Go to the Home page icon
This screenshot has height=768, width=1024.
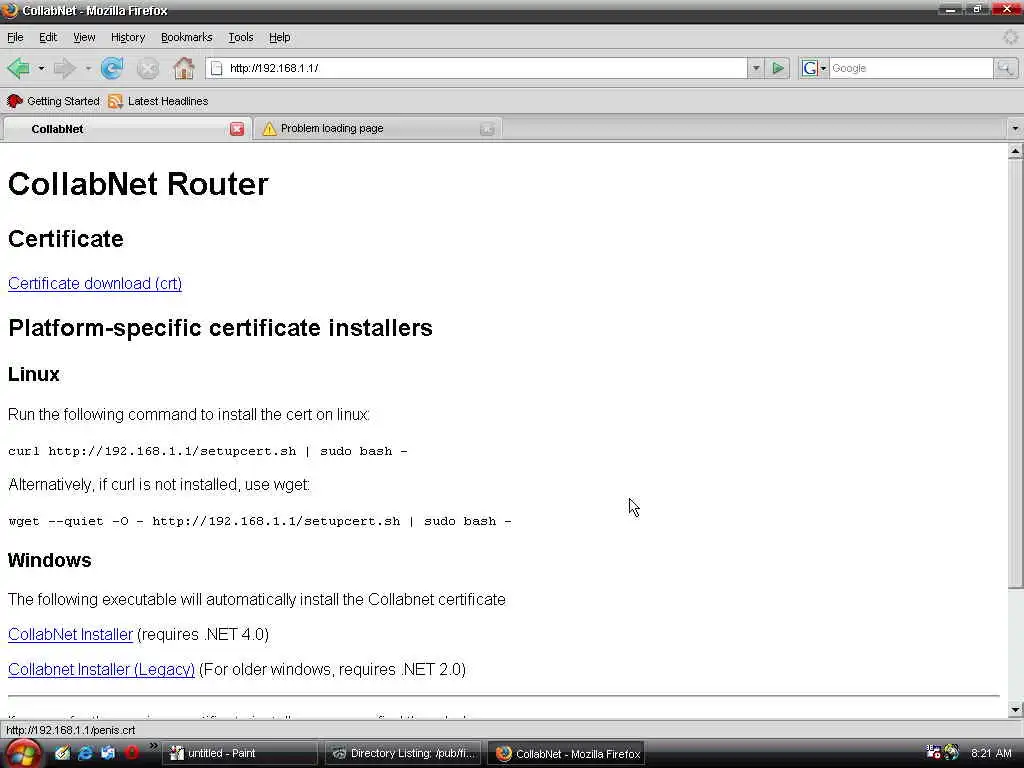(x=184, y=68)
